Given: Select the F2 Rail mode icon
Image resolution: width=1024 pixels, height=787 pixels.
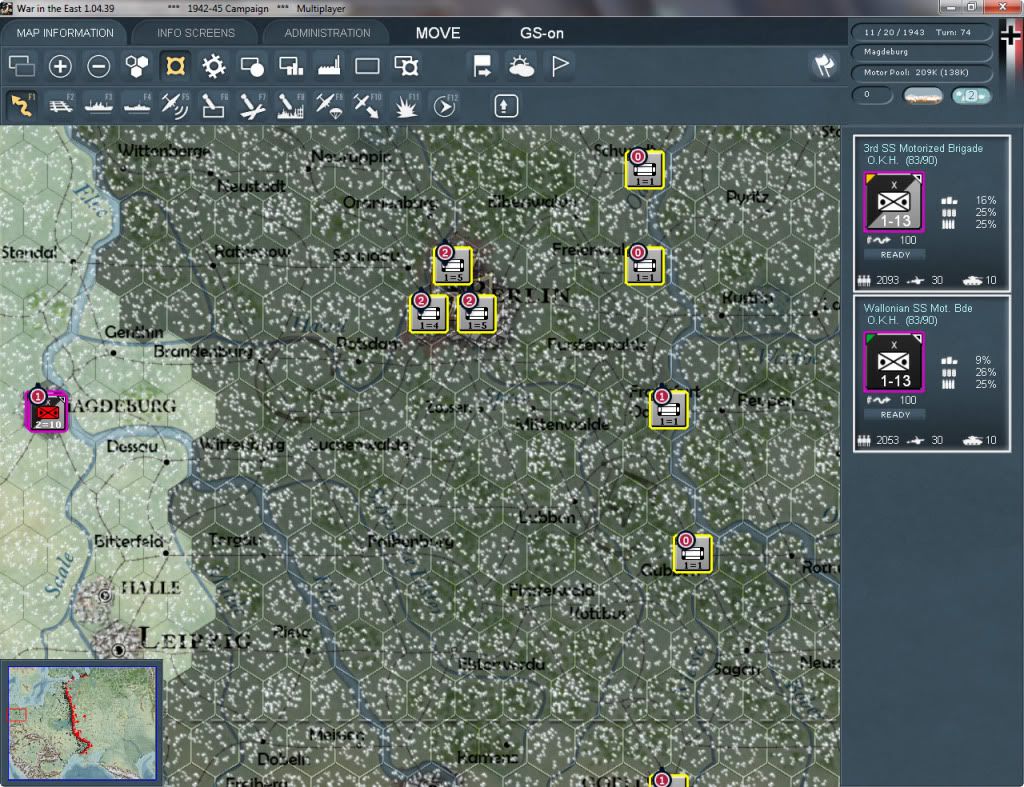Looking at the screenshot, I should coord(61,105).
